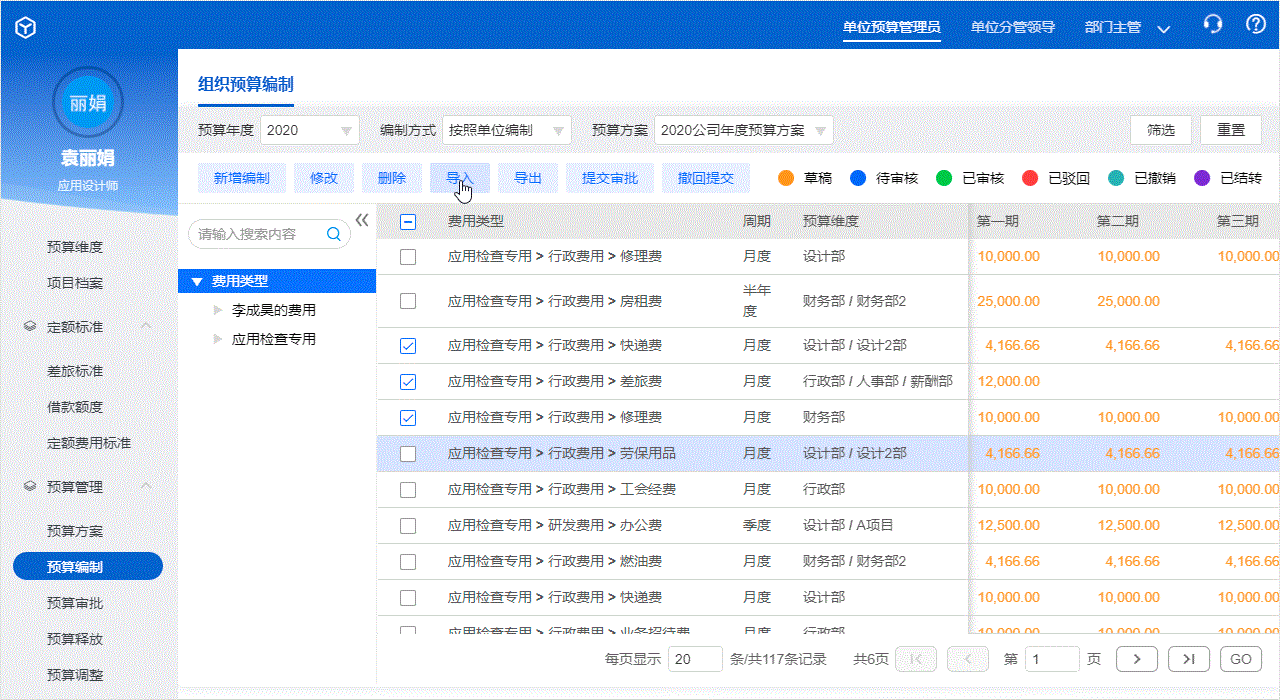Switch to 单位分管领导 tab
This screenshot has width=1280, height=700.
click(x=1013, y=27)
